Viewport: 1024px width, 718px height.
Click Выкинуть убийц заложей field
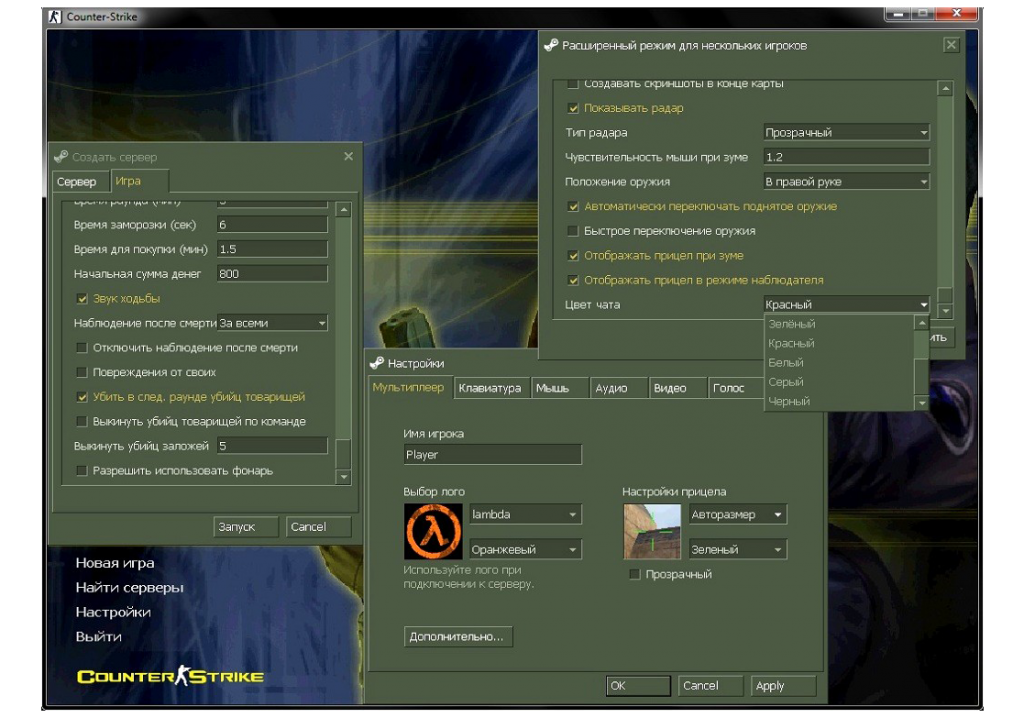click(x=272, y=446)
